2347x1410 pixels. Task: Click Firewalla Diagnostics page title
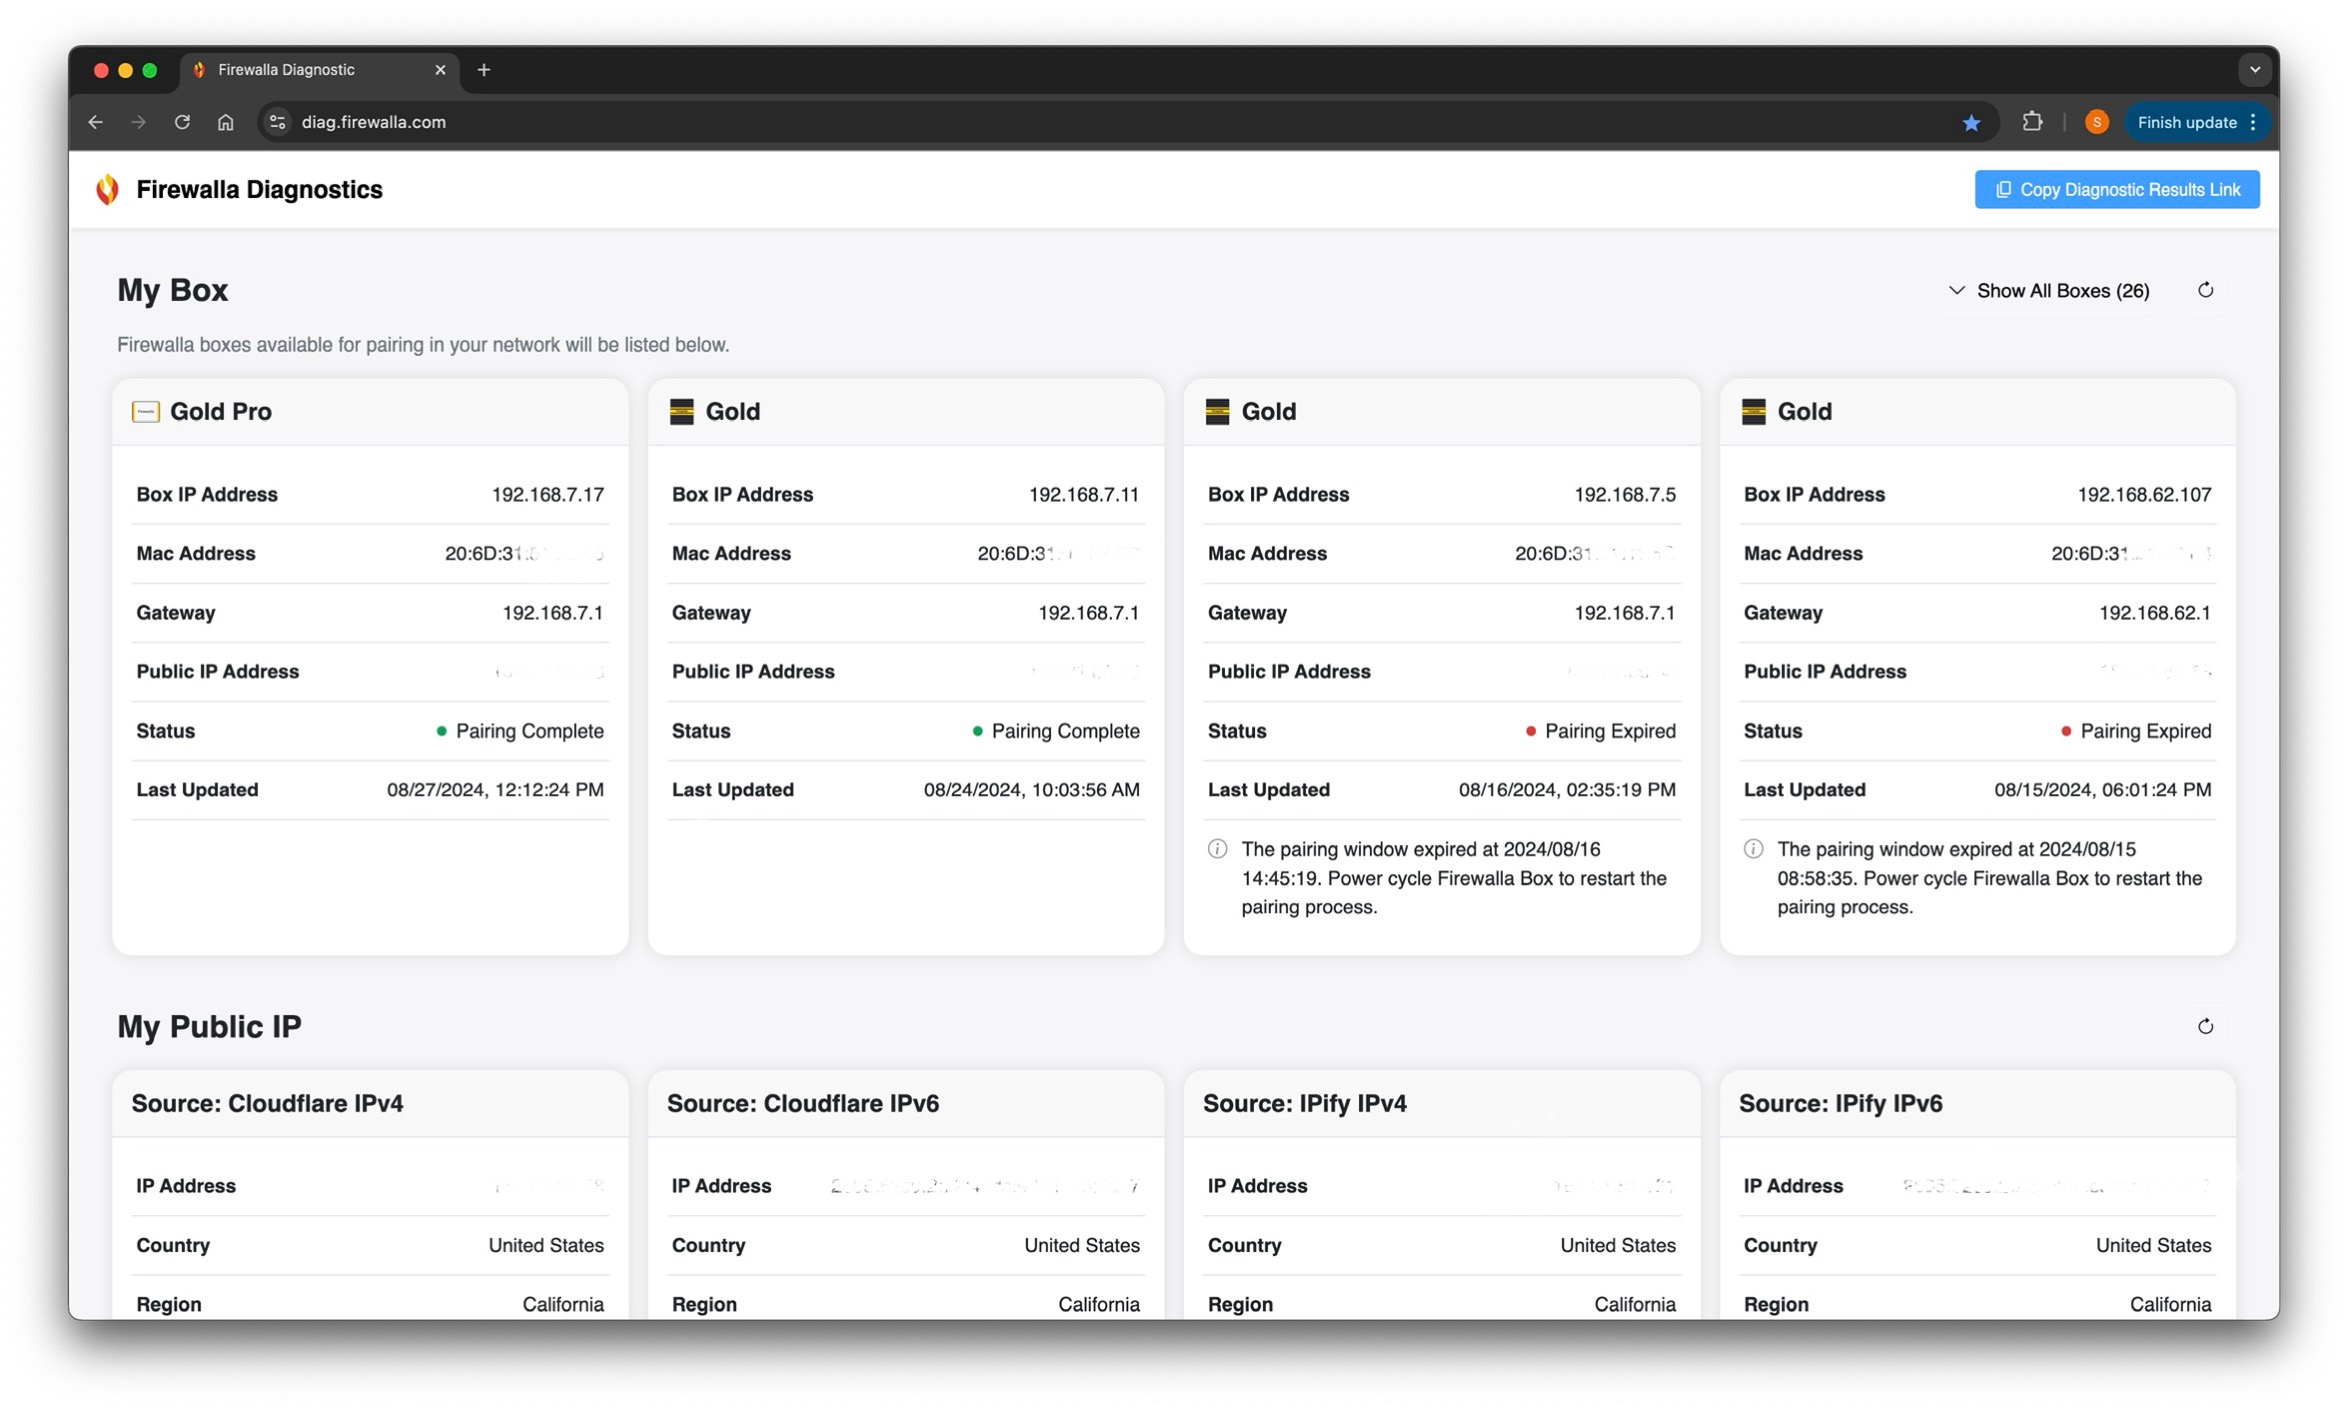point(259,189)
